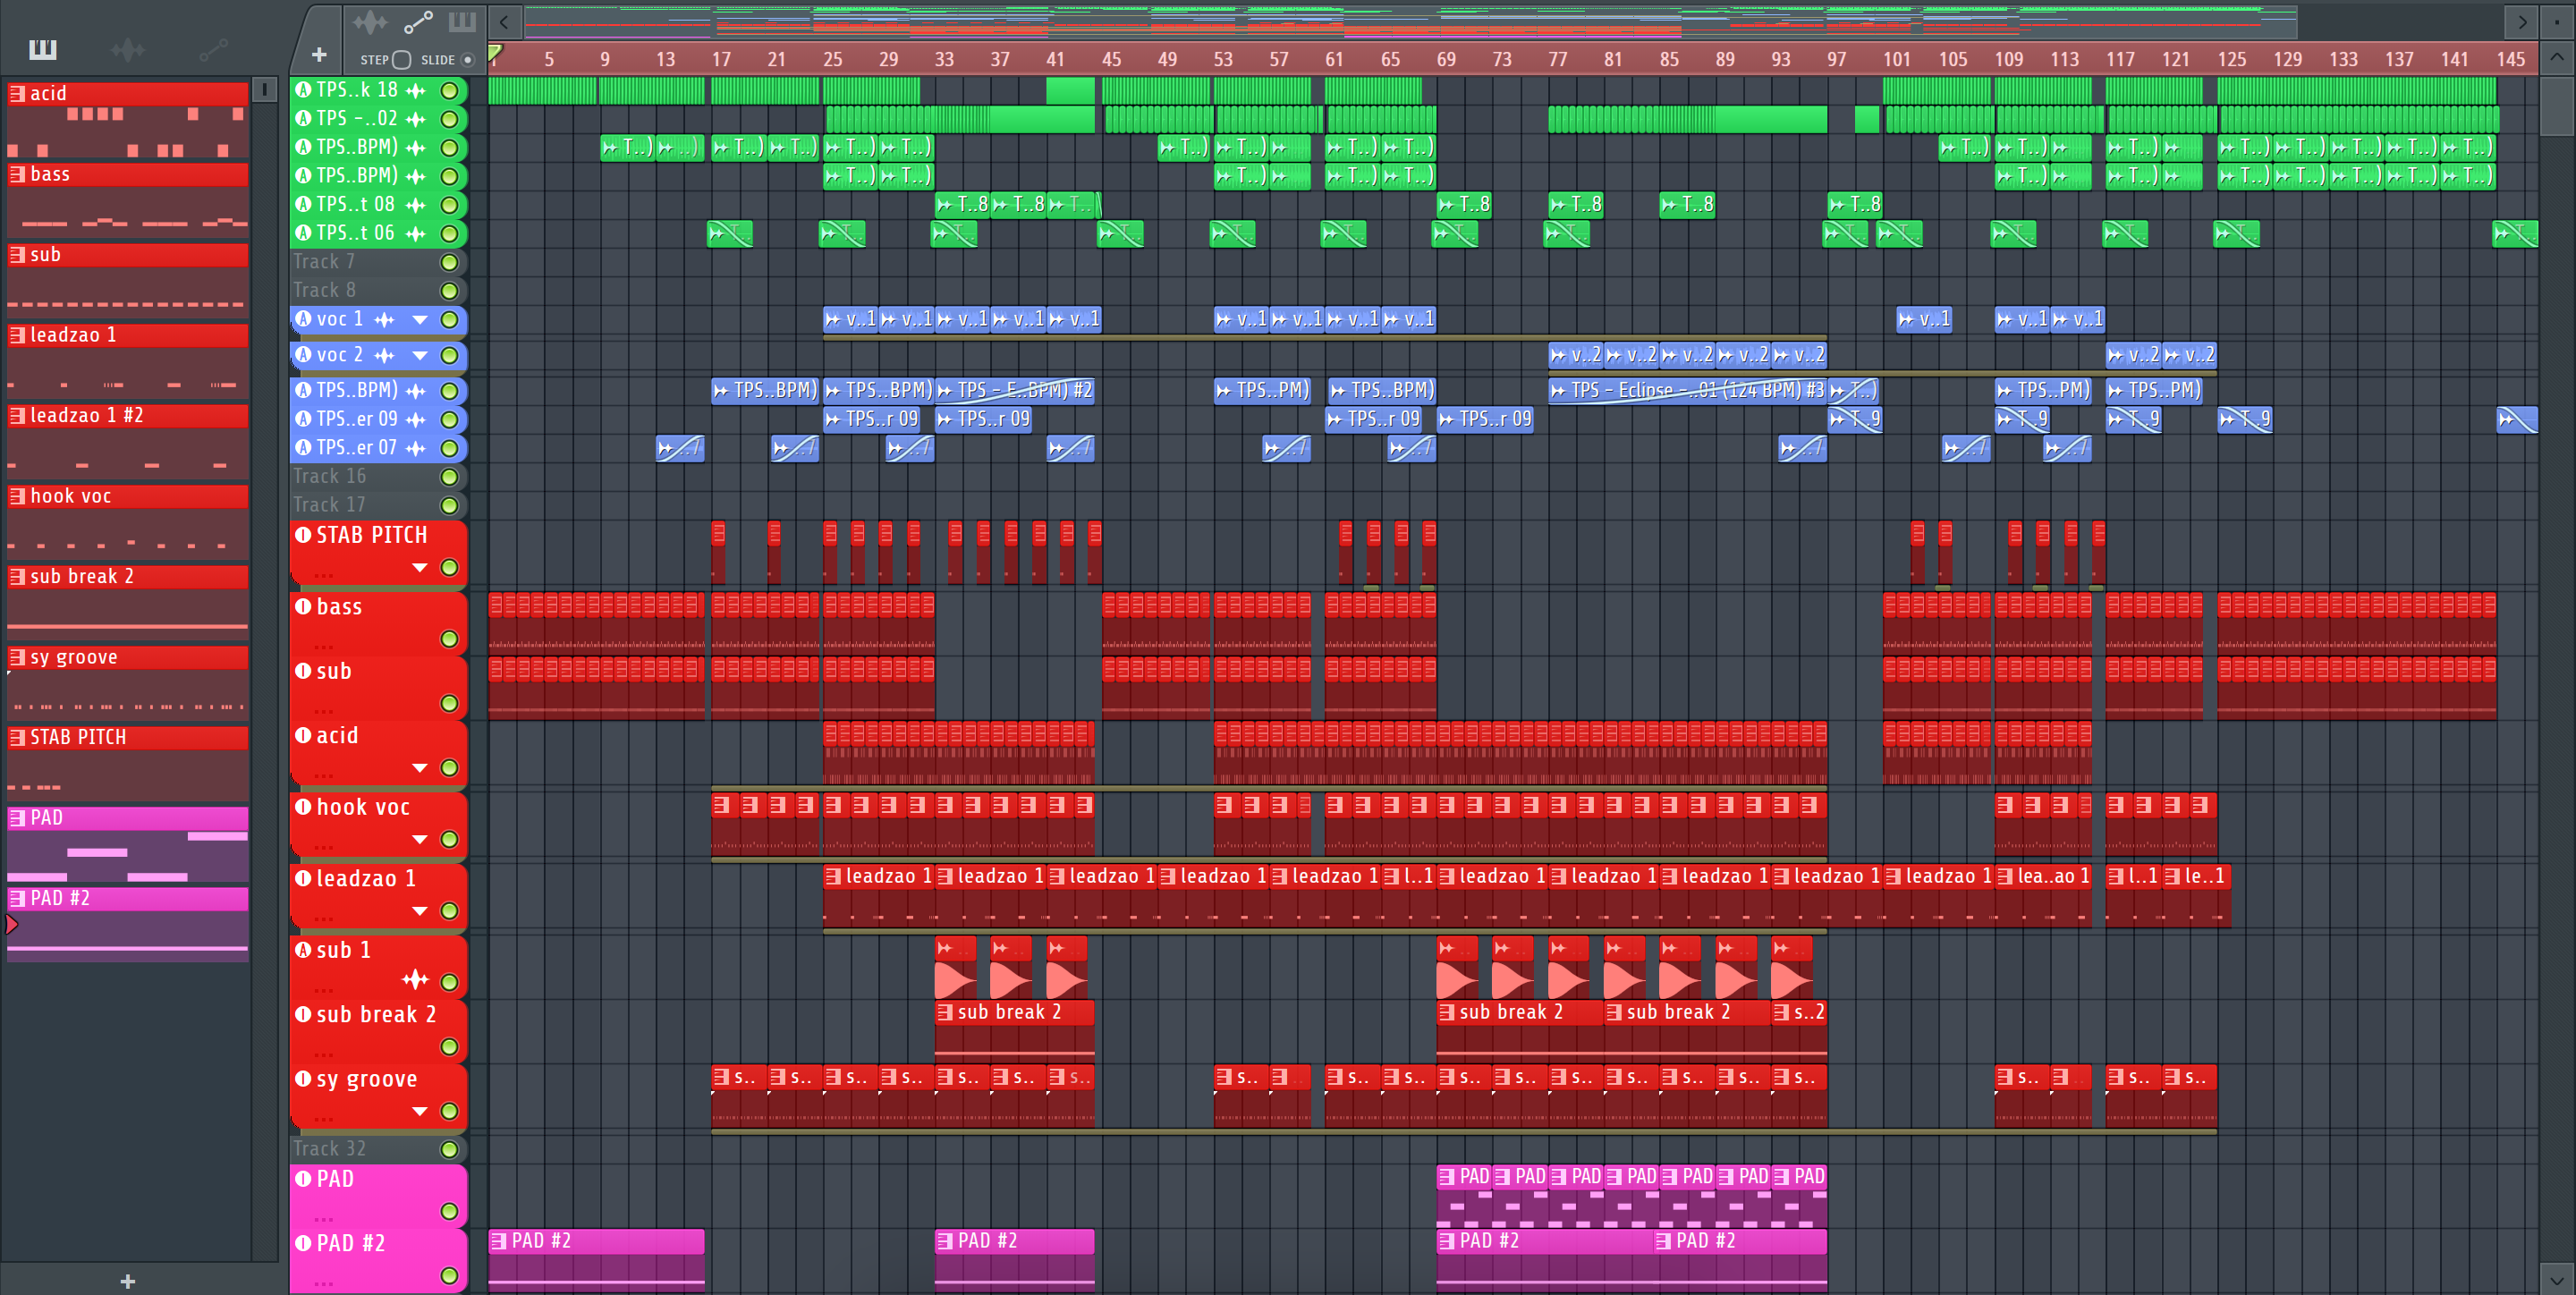The width and height of the screenshot is (2576, 1295).
Task: Select the audio waveform mode icon above STEP
Action: pos(370,21)
